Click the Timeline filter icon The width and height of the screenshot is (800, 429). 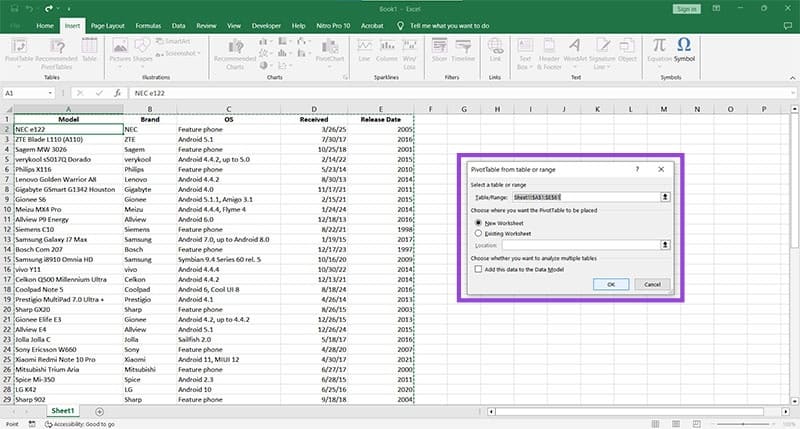pos(465,46)
